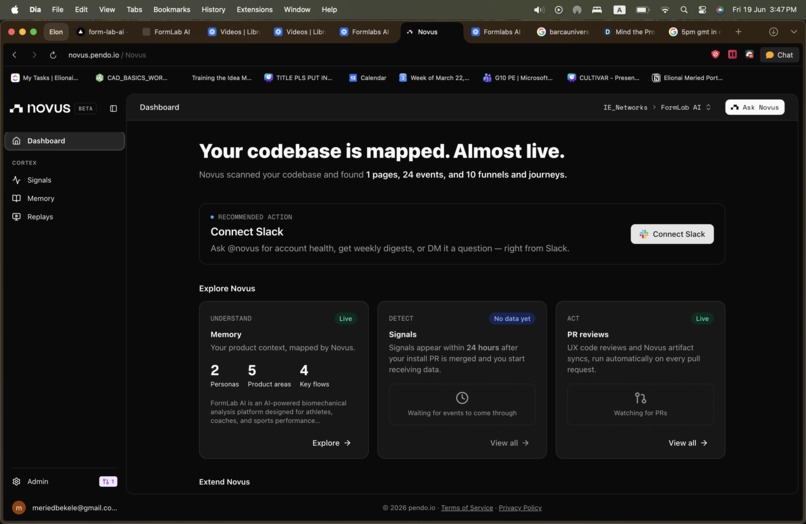Open a new tab with the plus icon
The height and width of the screenshot is (524, 806).
pos(738,32)
